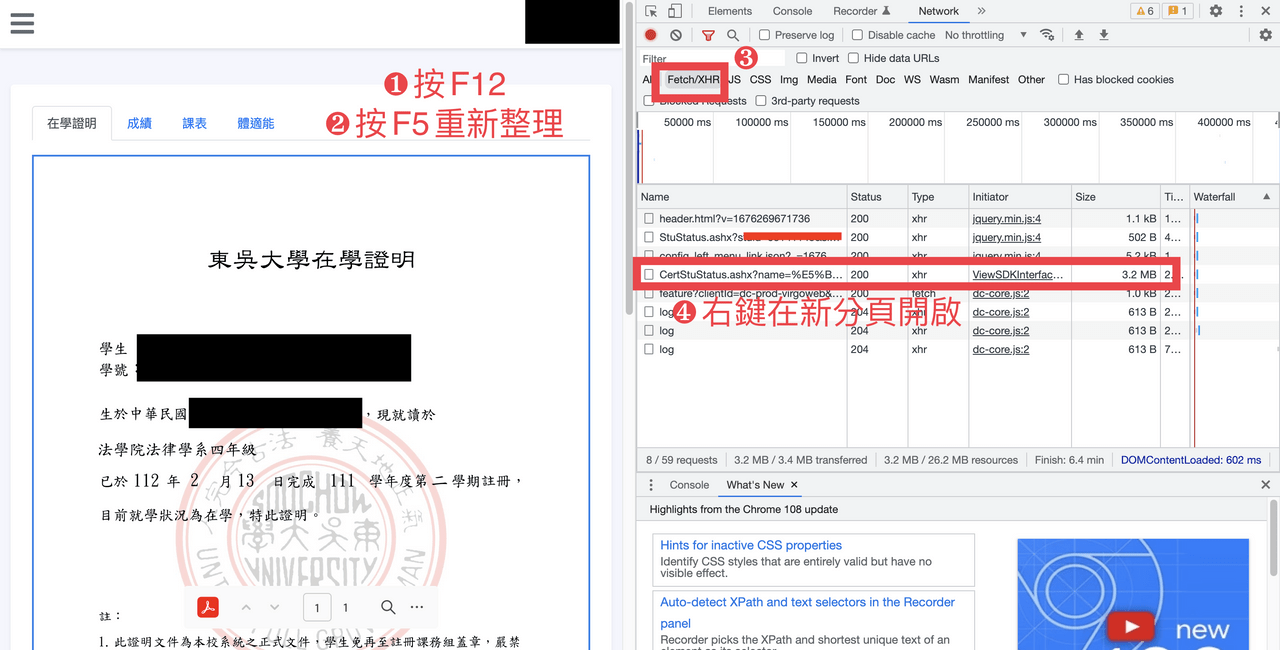
Task: Filter requests by WS type
Action: [912, 79]
